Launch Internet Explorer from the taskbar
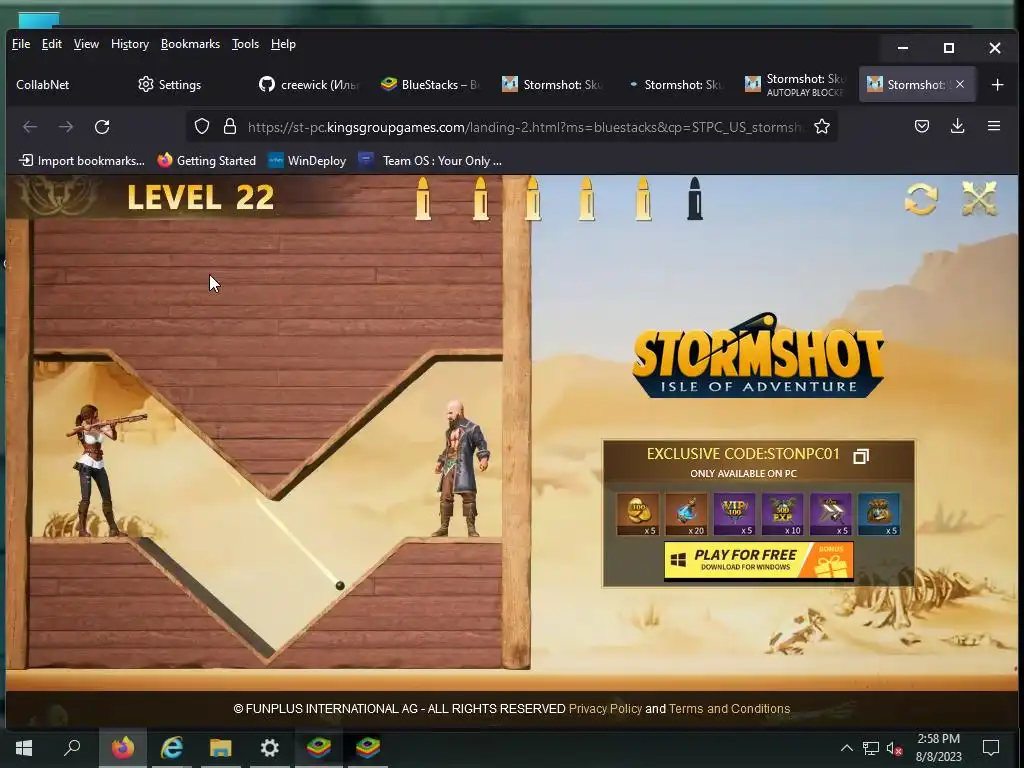 pos(172,748)
